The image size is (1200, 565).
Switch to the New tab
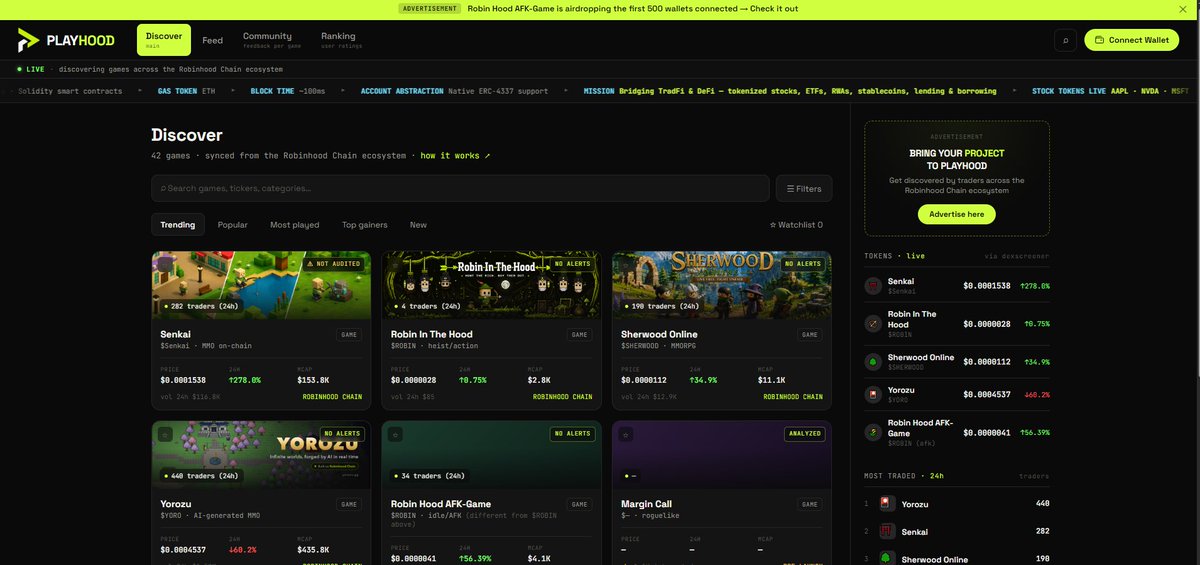pos(418,225)
